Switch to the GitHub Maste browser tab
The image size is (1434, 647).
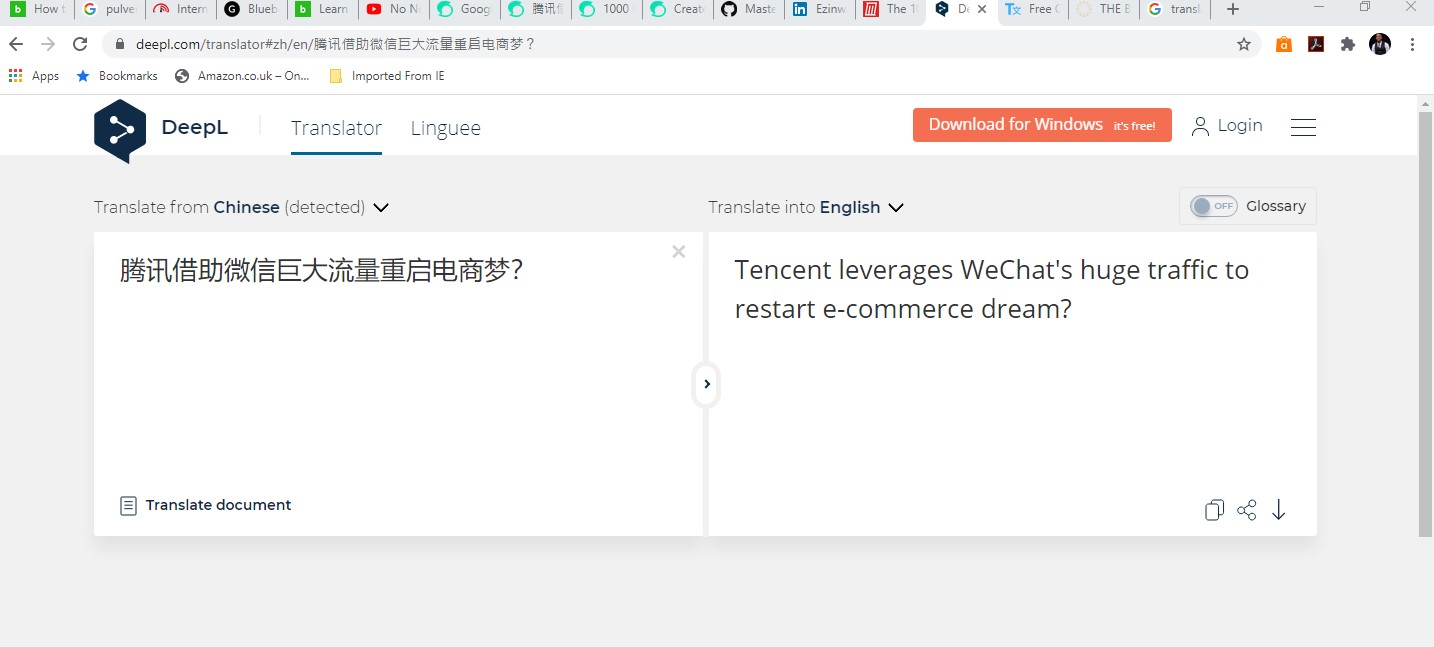[749, 9]
